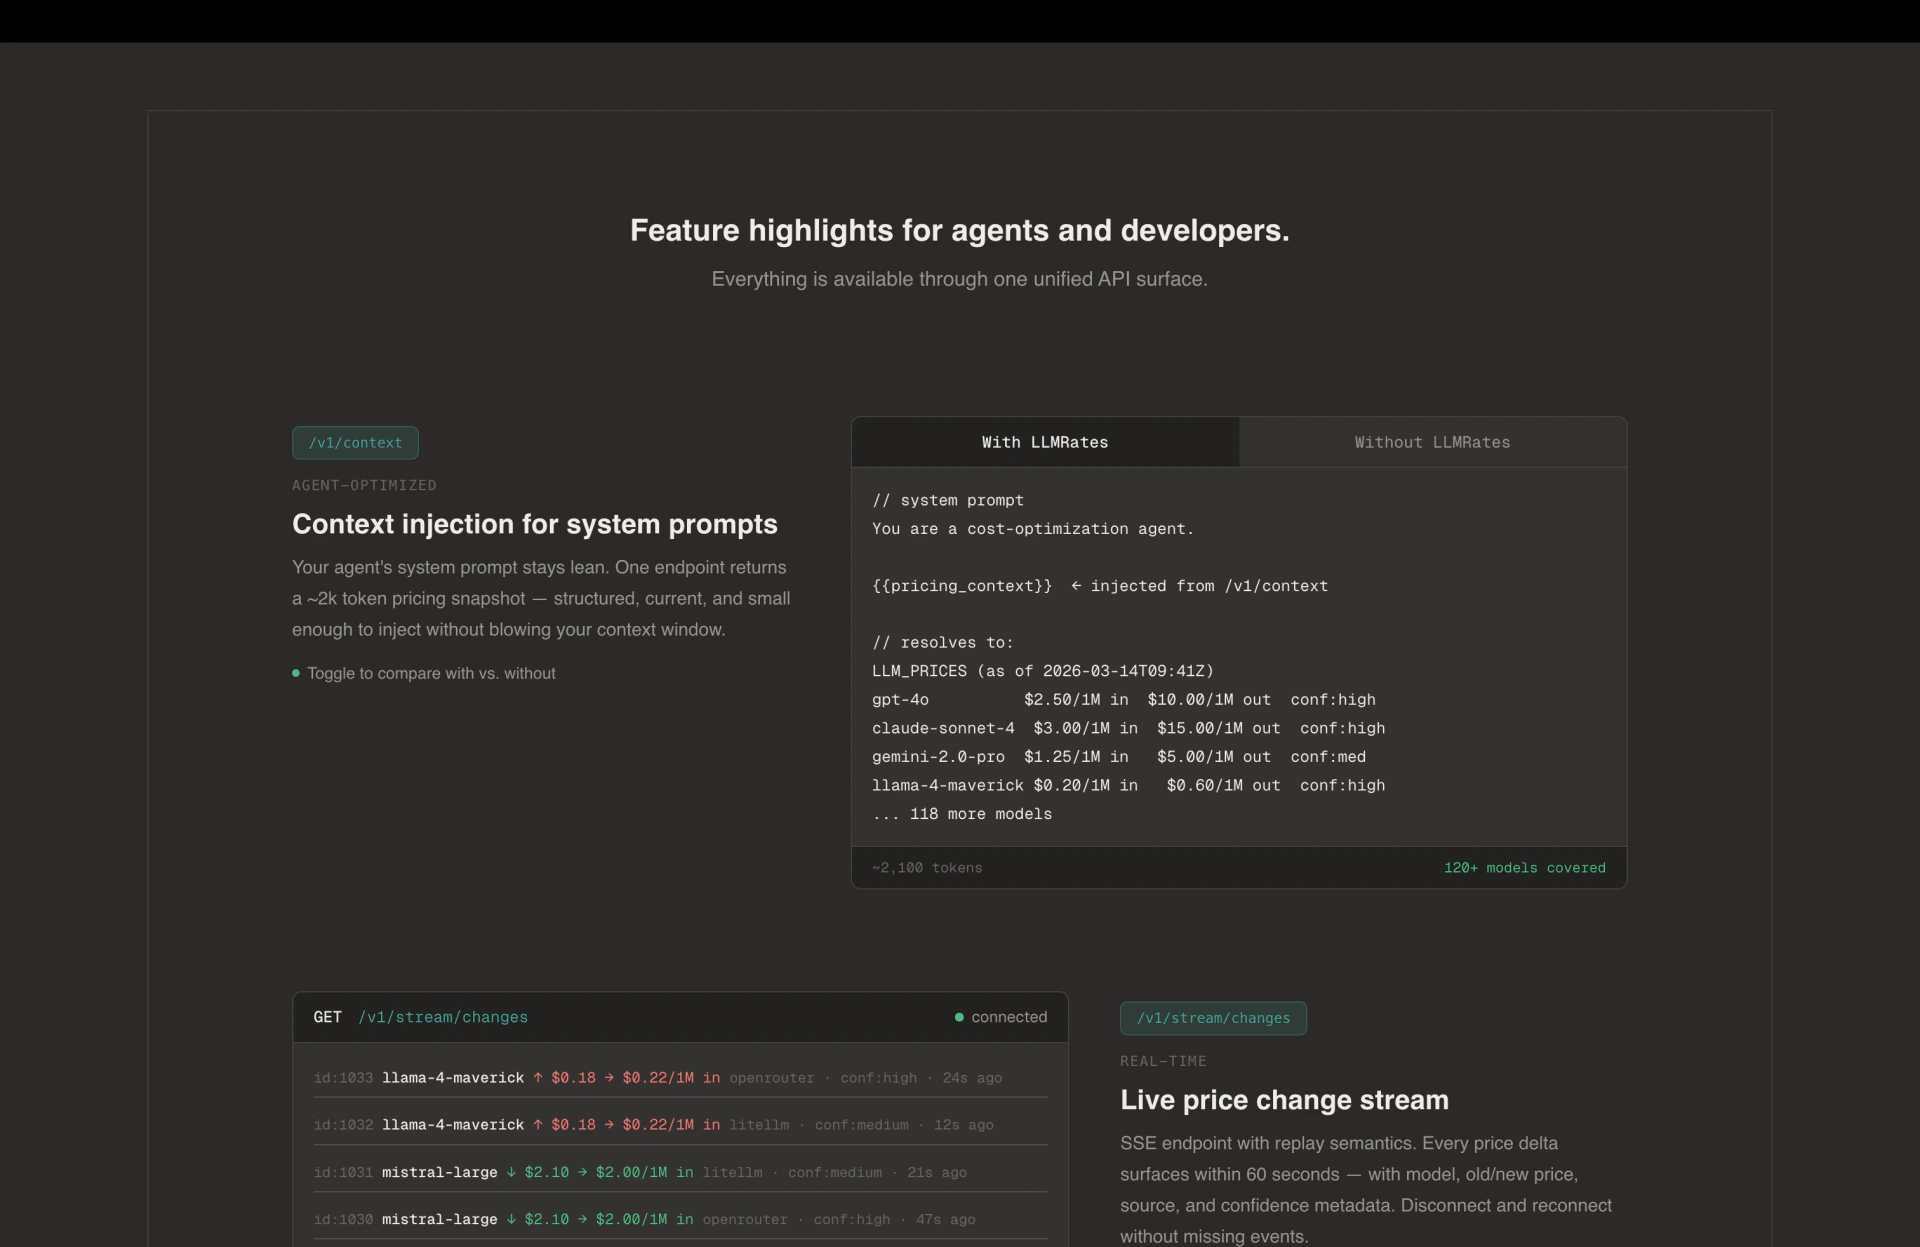This screenshot has width=1920, height=1247.
Task: Click the connected status text
Action: pos(1009,1017)
